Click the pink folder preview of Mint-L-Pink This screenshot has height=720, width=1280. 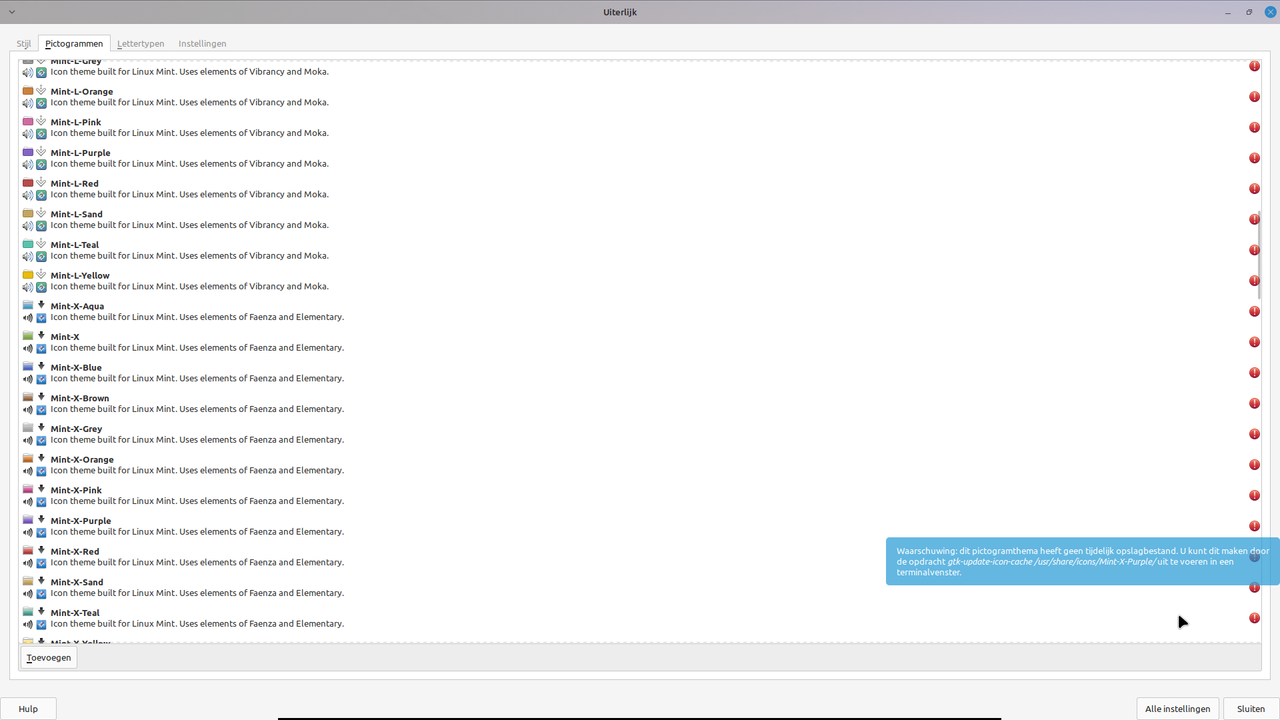tap(28, 122)
